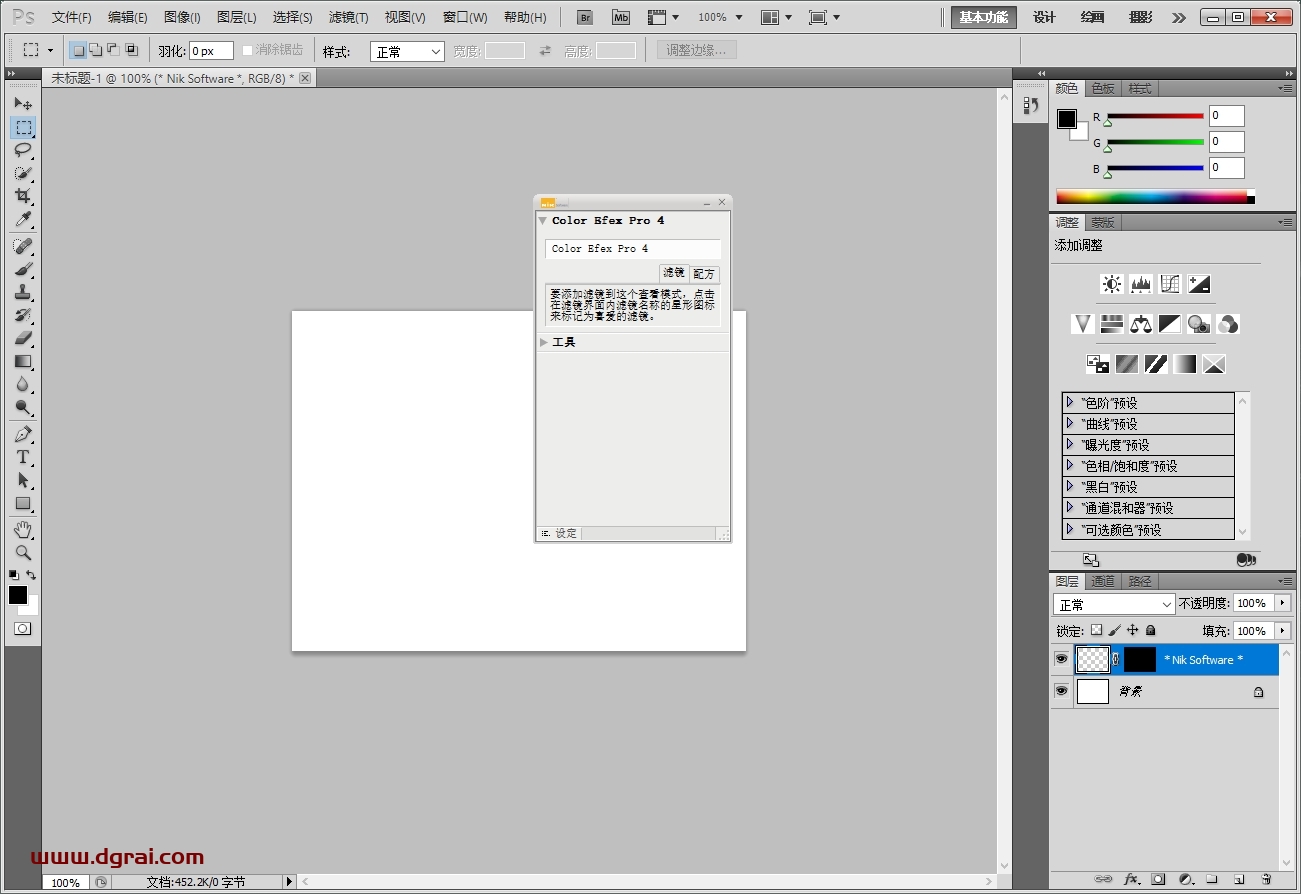Enable subtract from selection mode

click(x=113, y=50)
